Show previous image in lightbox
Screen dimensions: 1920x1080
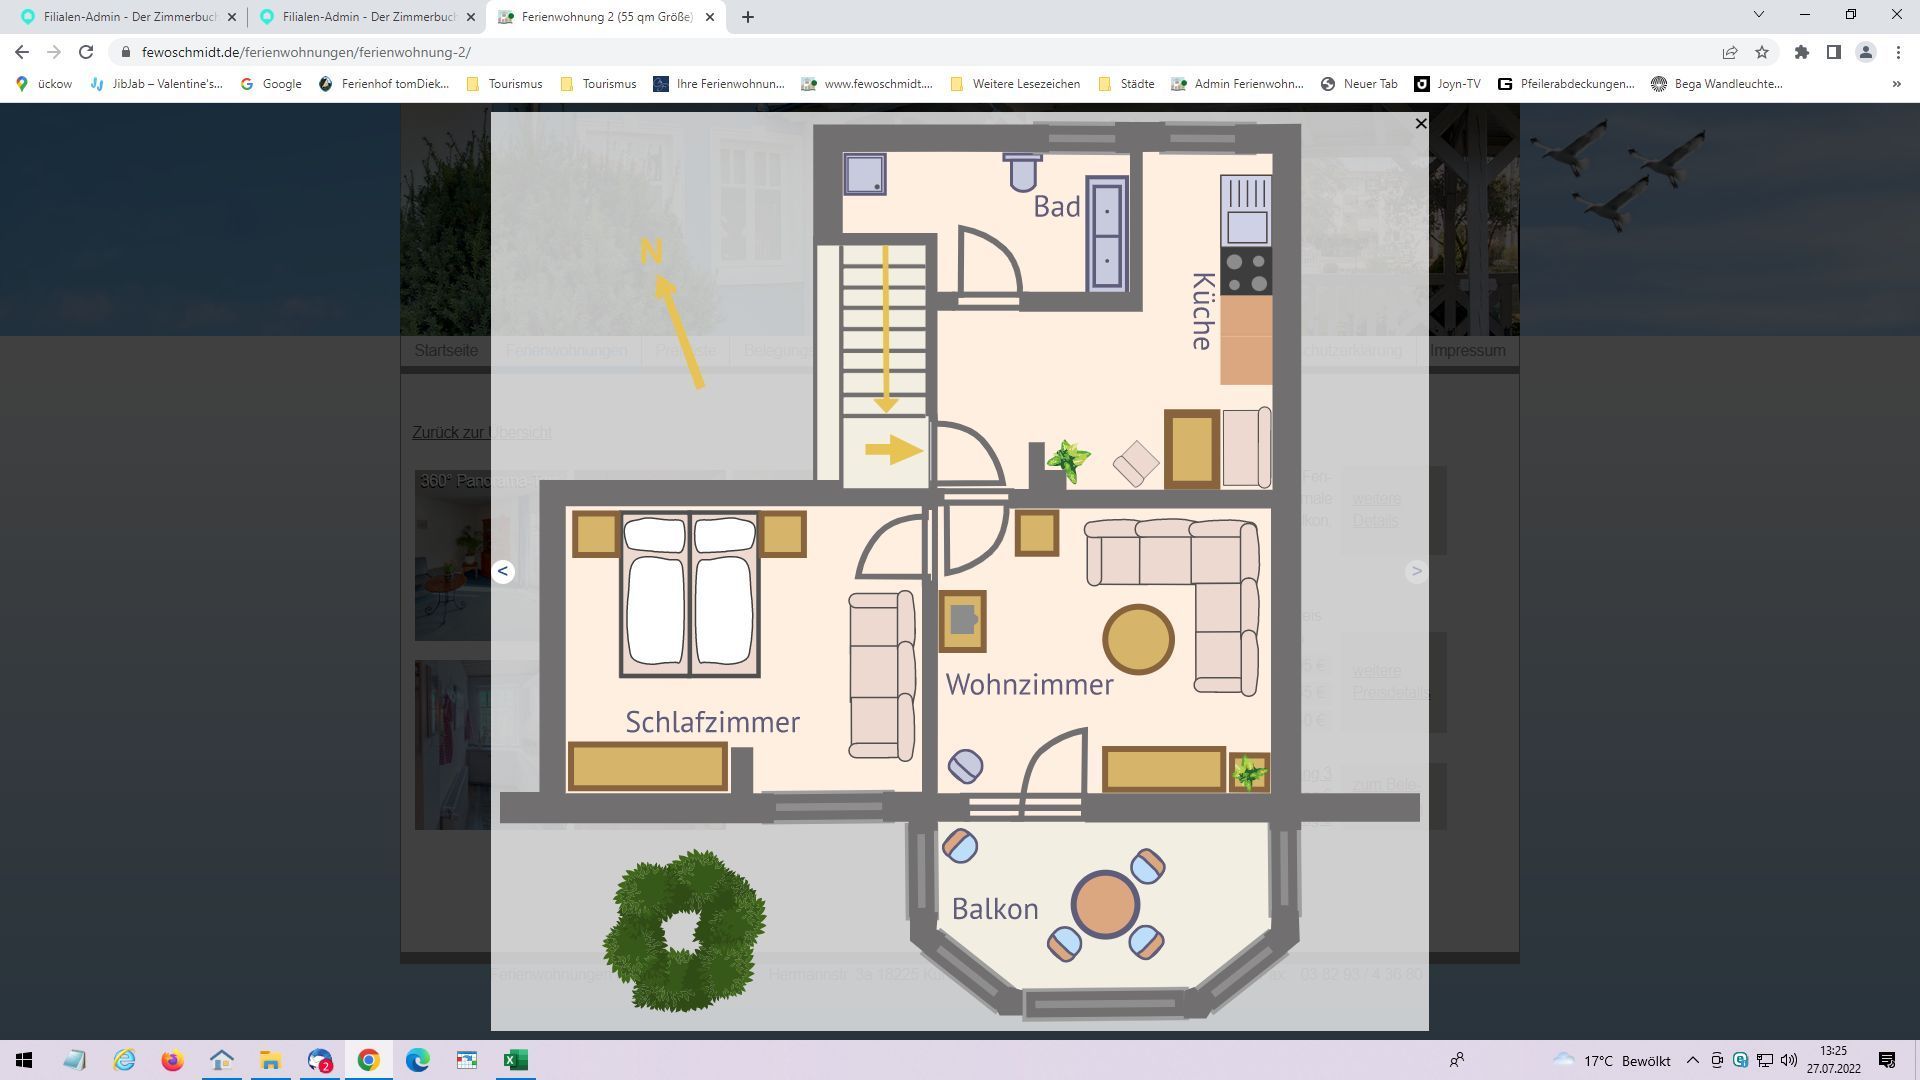503,571
